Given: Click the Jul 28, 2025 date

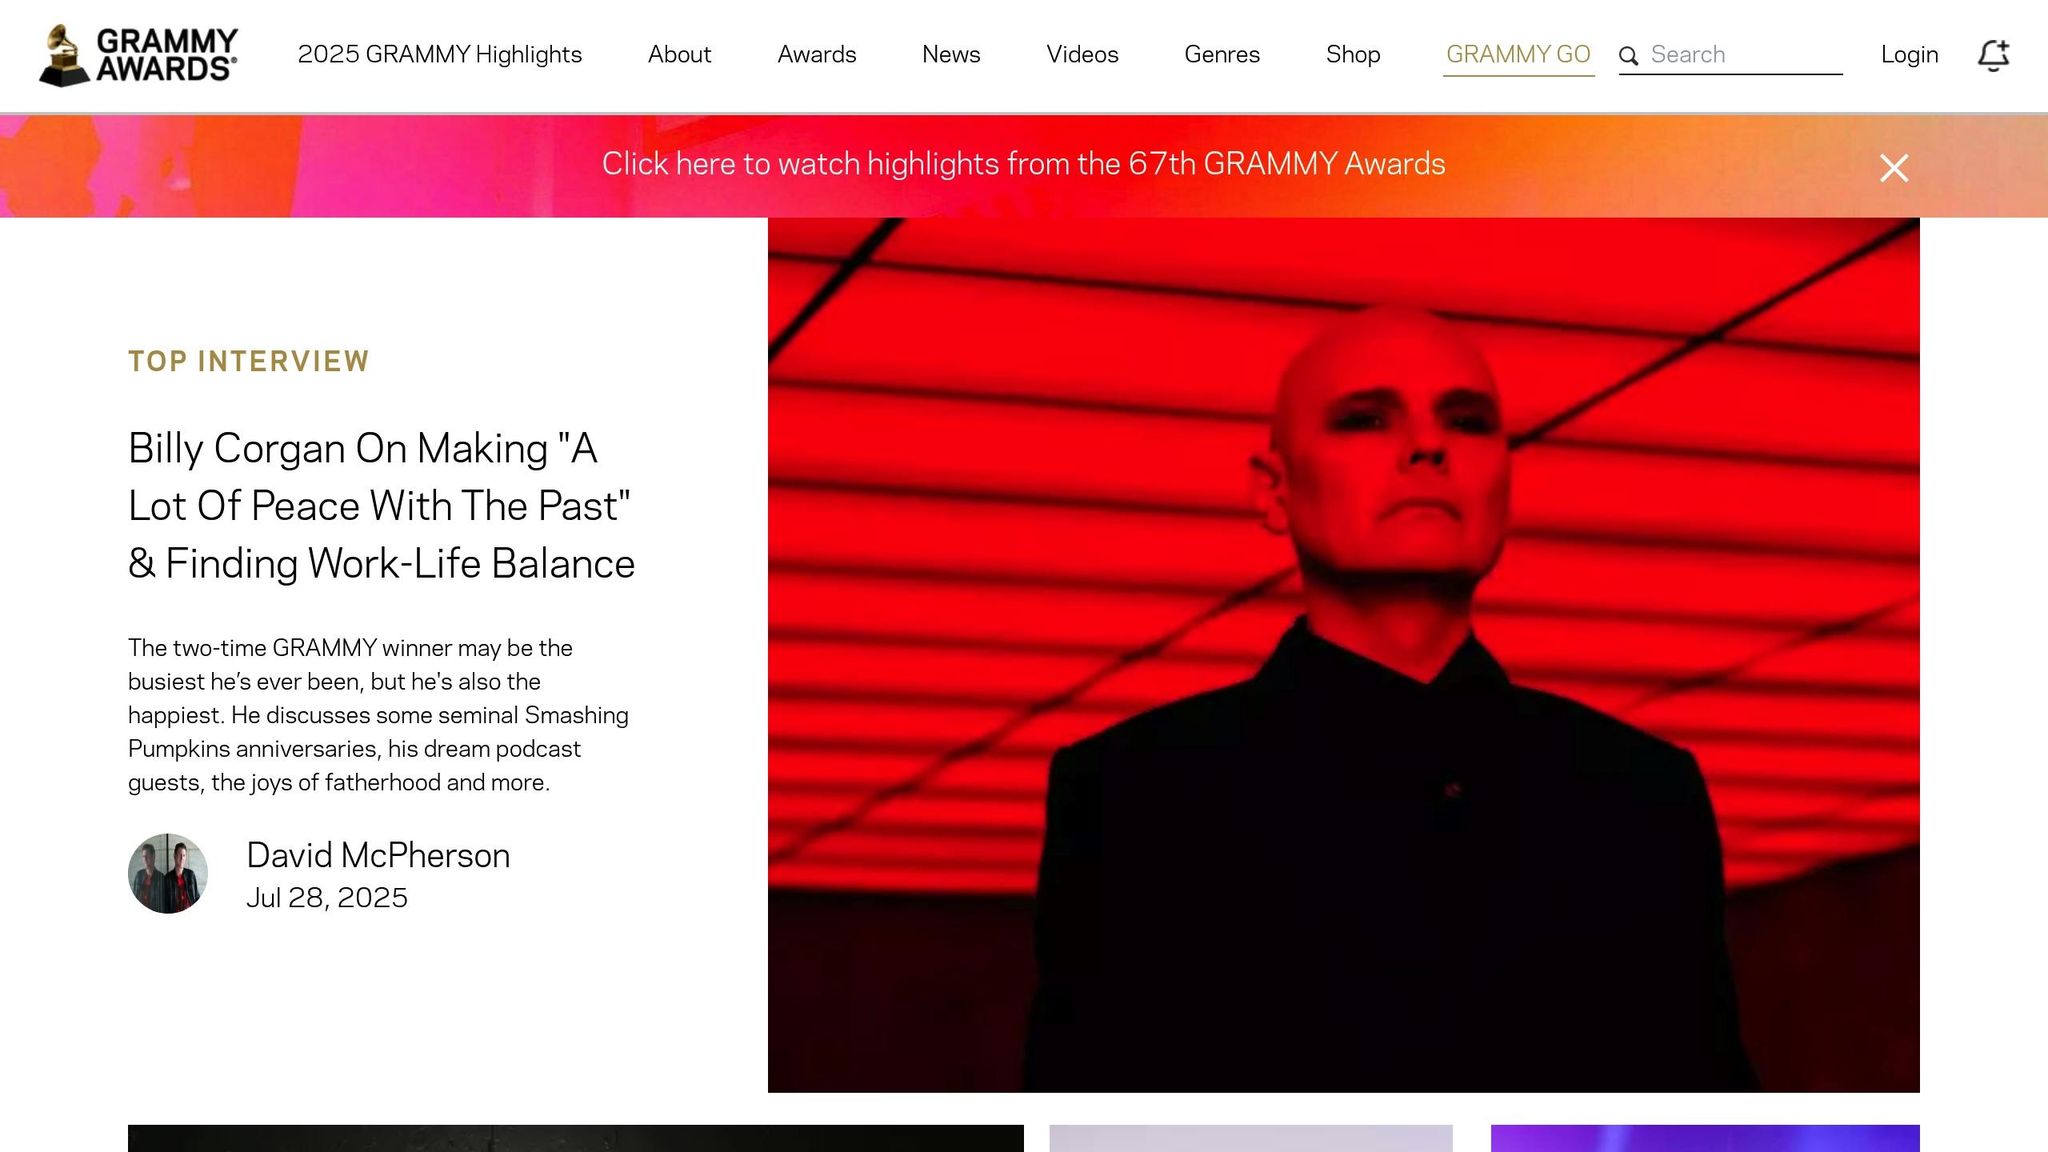Looking at the screenshot, I should 327,898.
